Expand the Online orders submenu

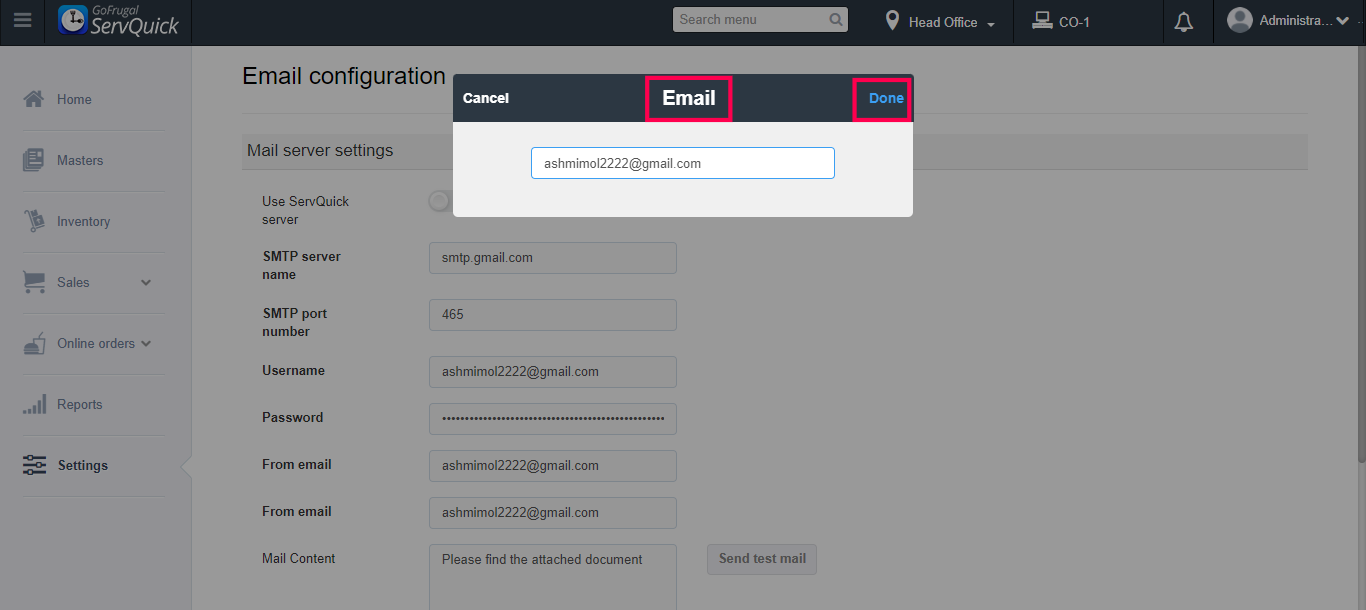(146, 343)
